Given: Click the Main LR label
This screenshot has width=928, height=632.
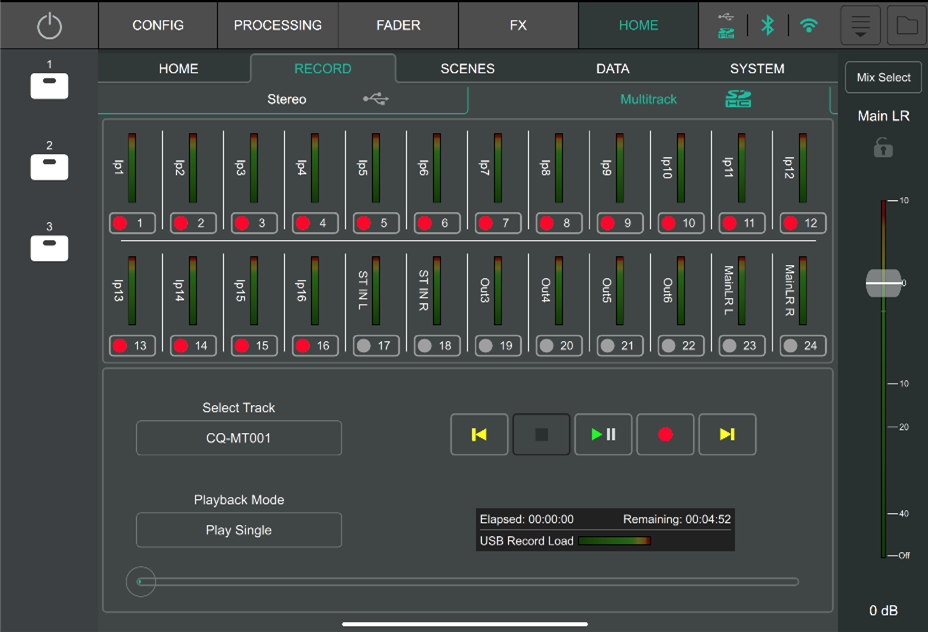Looking at the screenshot, I should pyautogui.click(x=883, y=116).
